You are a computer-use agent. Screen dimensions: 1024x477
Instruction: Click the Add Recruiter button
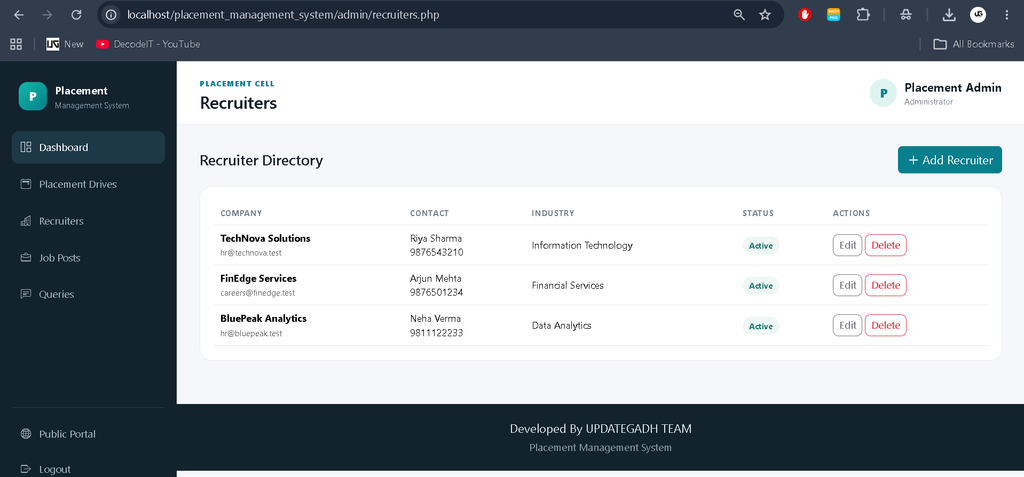(x=950, y=160)
